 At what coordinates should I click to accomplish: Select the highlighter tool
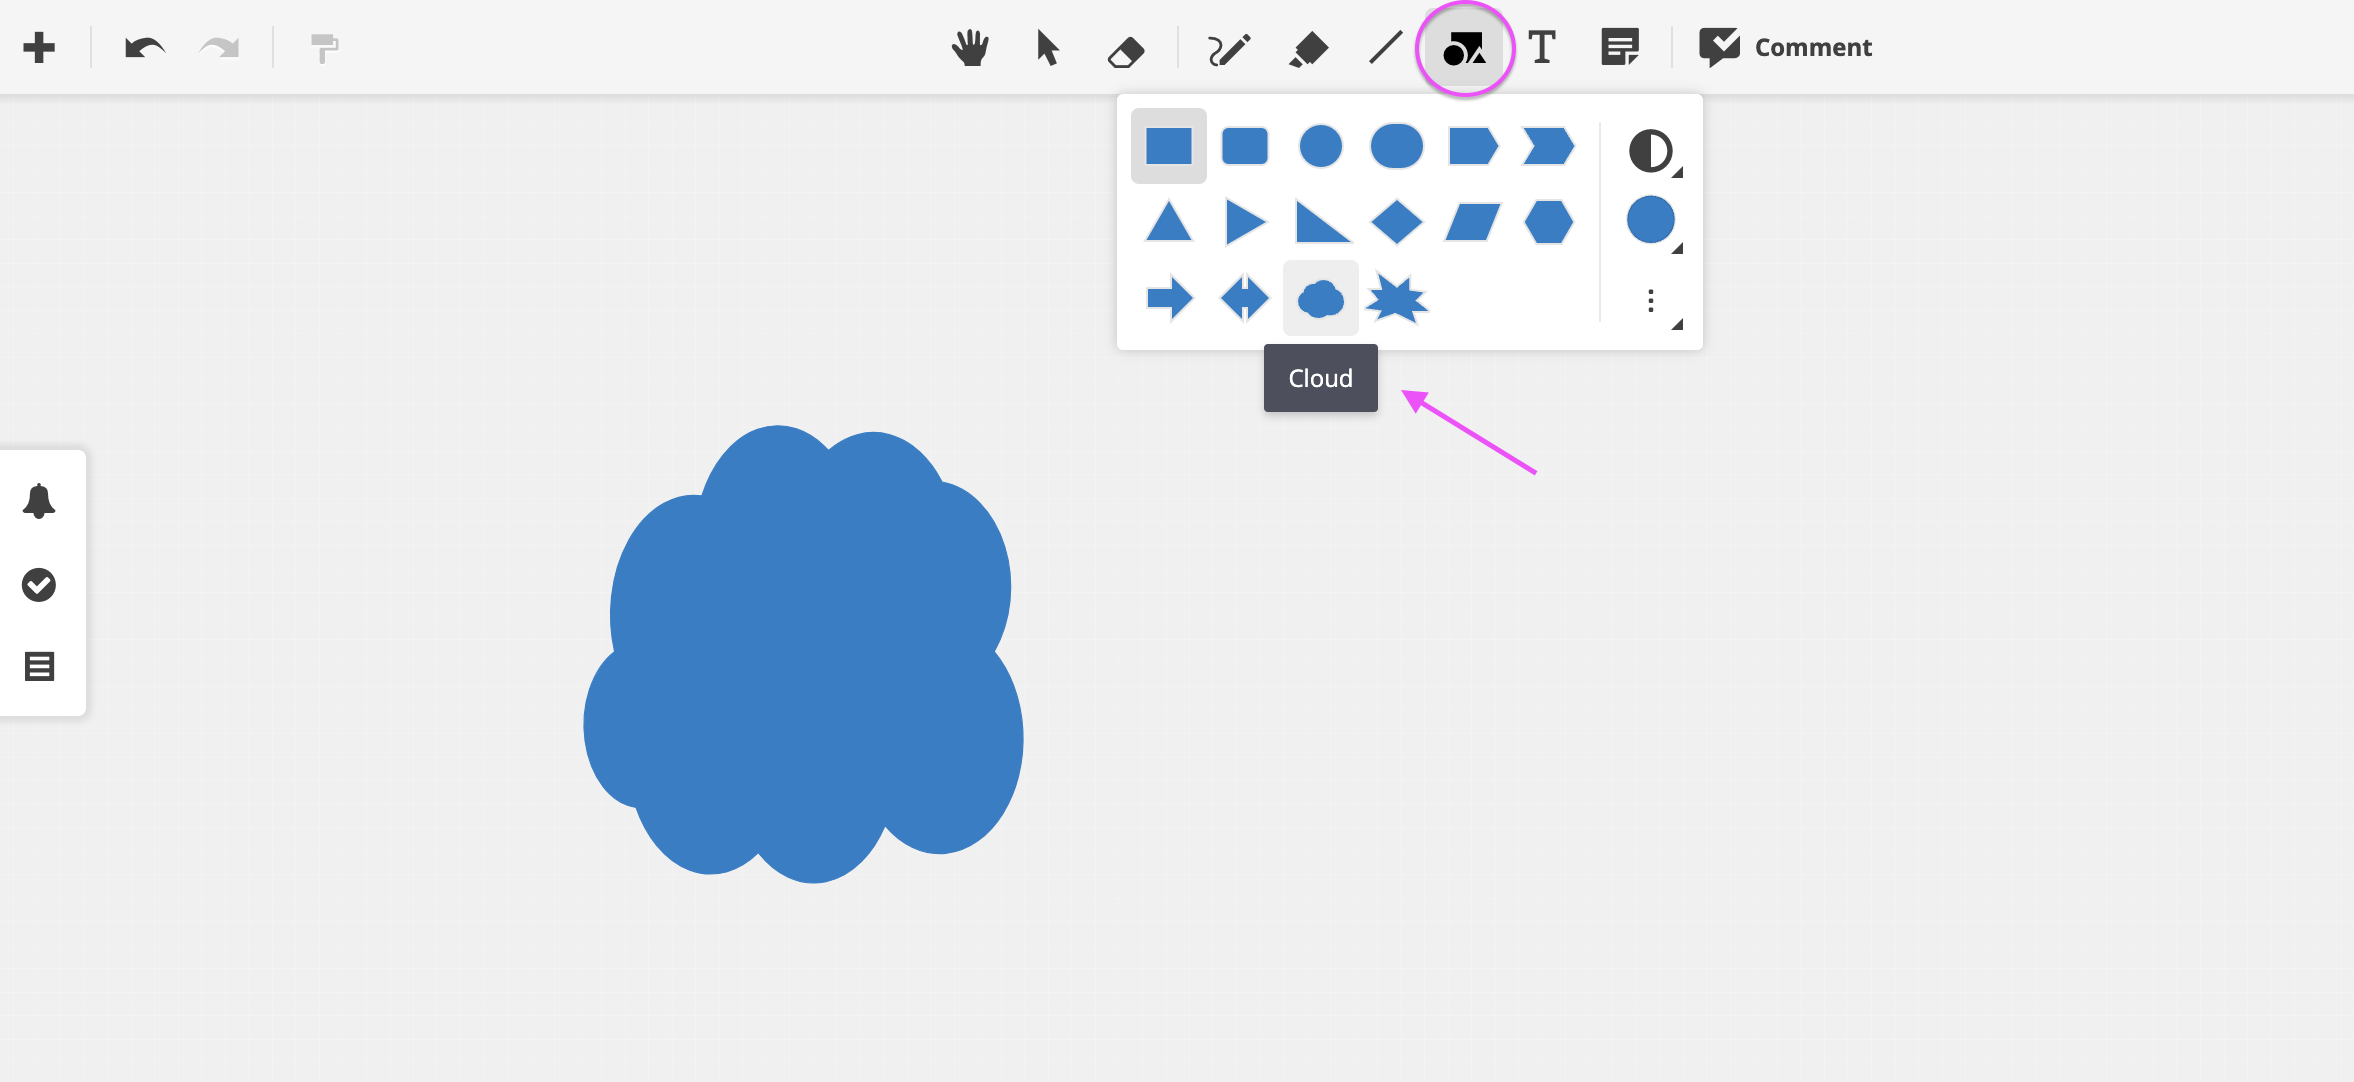pyautogui.click(x=1308, y=49)
